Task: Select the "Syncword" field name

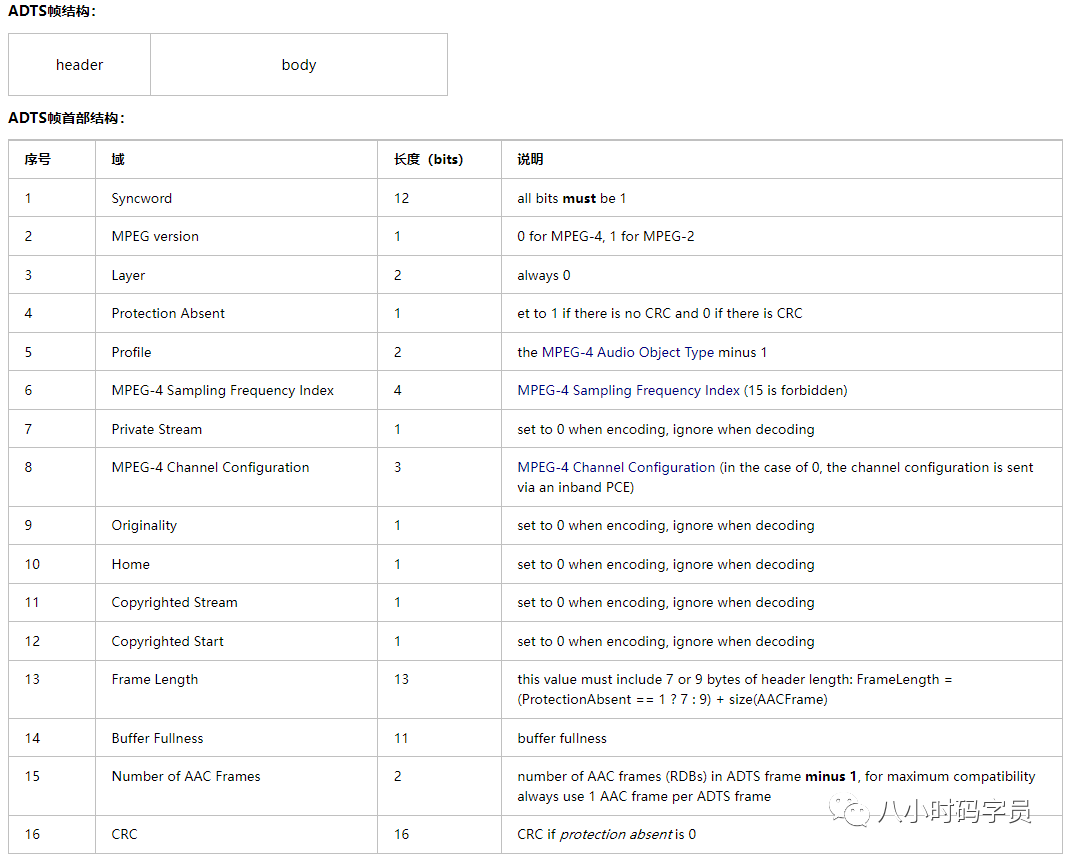Action: [x=142, y=198]
